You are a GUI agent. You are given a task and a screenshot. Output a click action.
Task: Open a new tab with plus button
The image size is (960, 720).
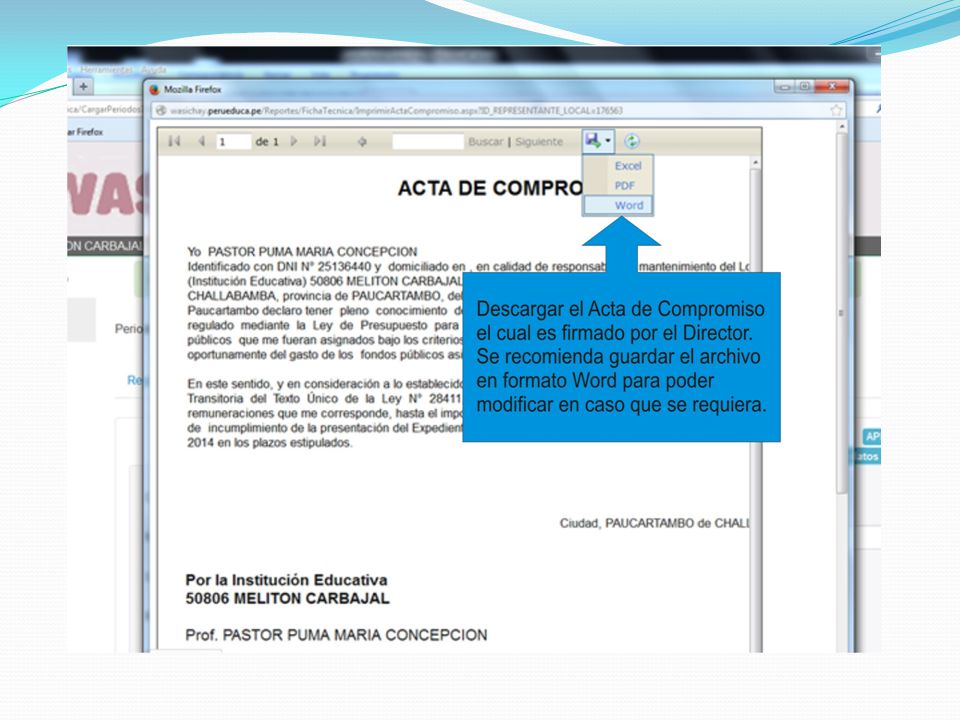83,86
